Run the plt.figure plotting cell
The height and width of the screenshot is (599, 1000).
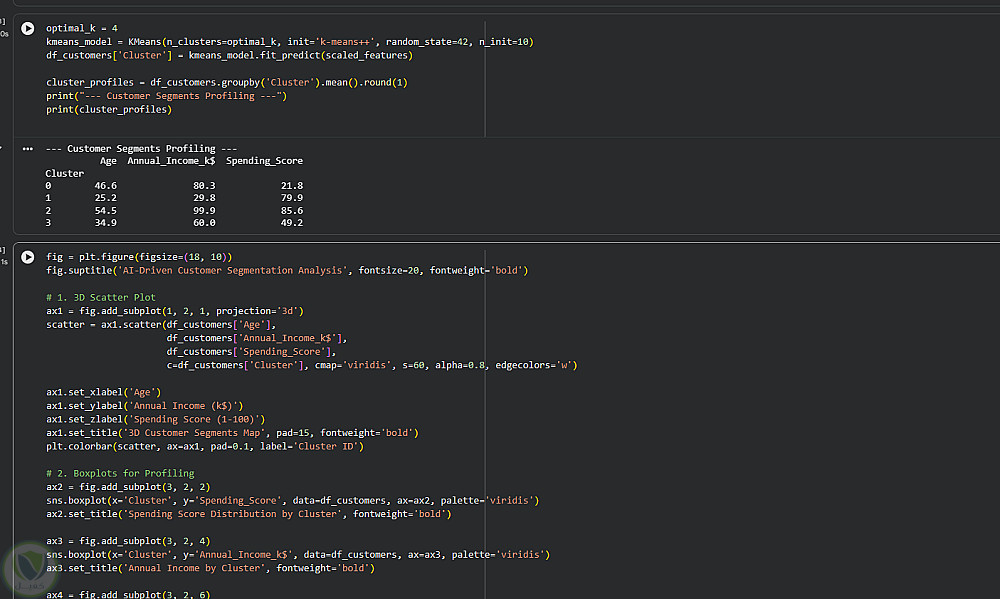[27, 257]
